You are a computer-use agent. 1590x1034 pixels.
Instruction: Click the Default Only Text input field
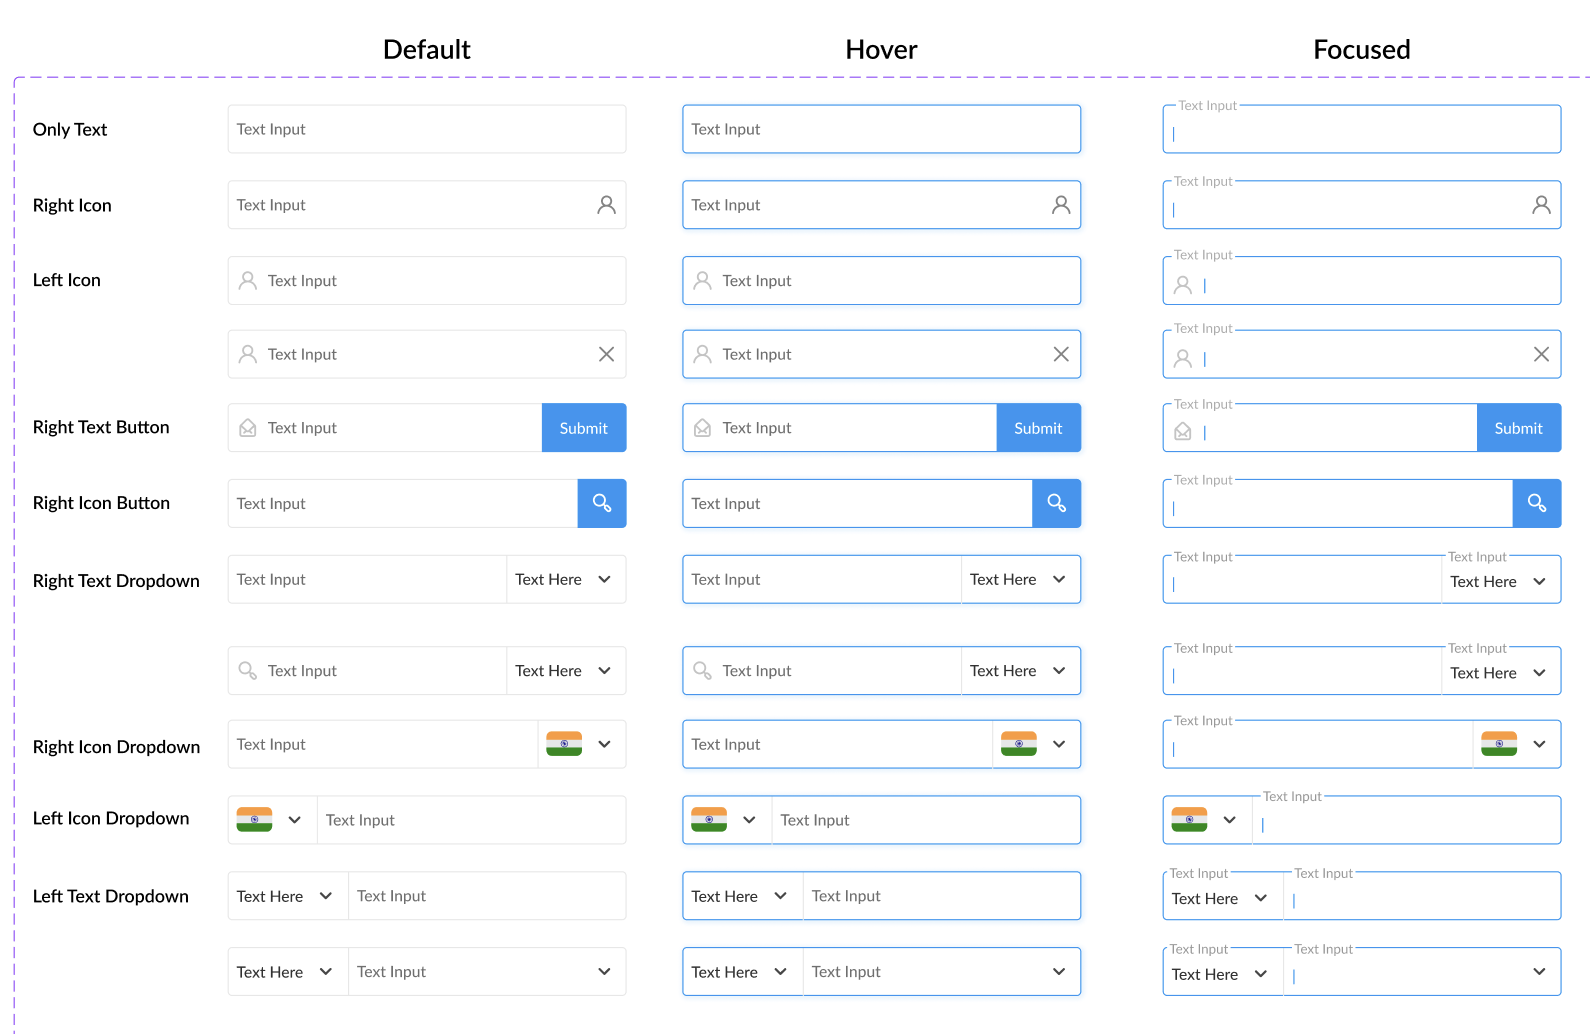(427, 129)
